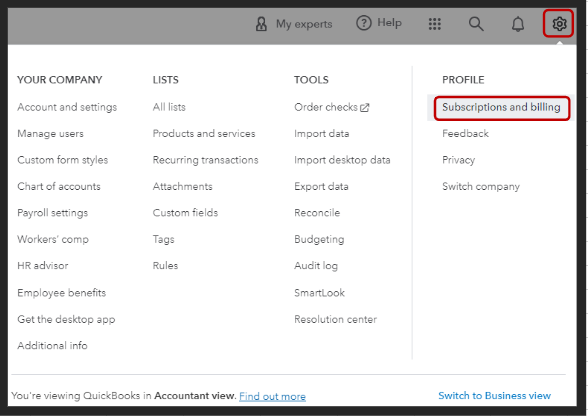Open SmartLook

click(x=320, y=293)
